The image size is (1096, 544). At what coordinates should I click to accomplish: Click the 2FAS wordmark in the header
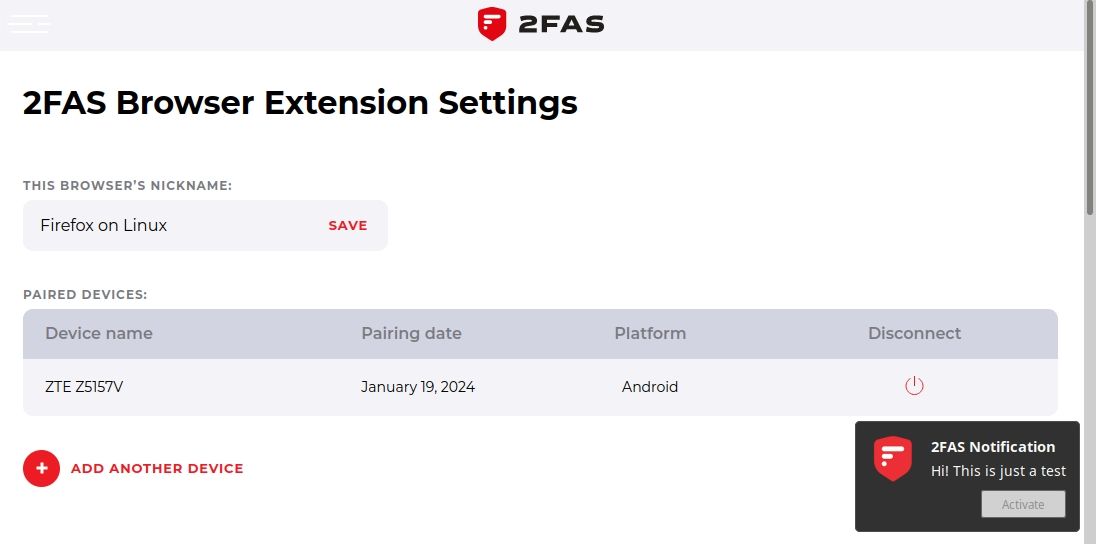tap(561, 24)
